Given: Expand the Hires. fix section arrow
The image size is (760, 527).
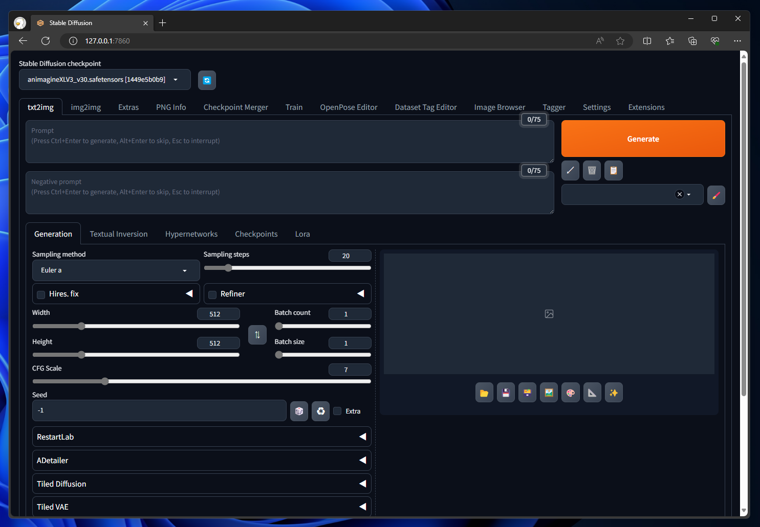Looking at the screenshot, I should [x=189, y=294].
